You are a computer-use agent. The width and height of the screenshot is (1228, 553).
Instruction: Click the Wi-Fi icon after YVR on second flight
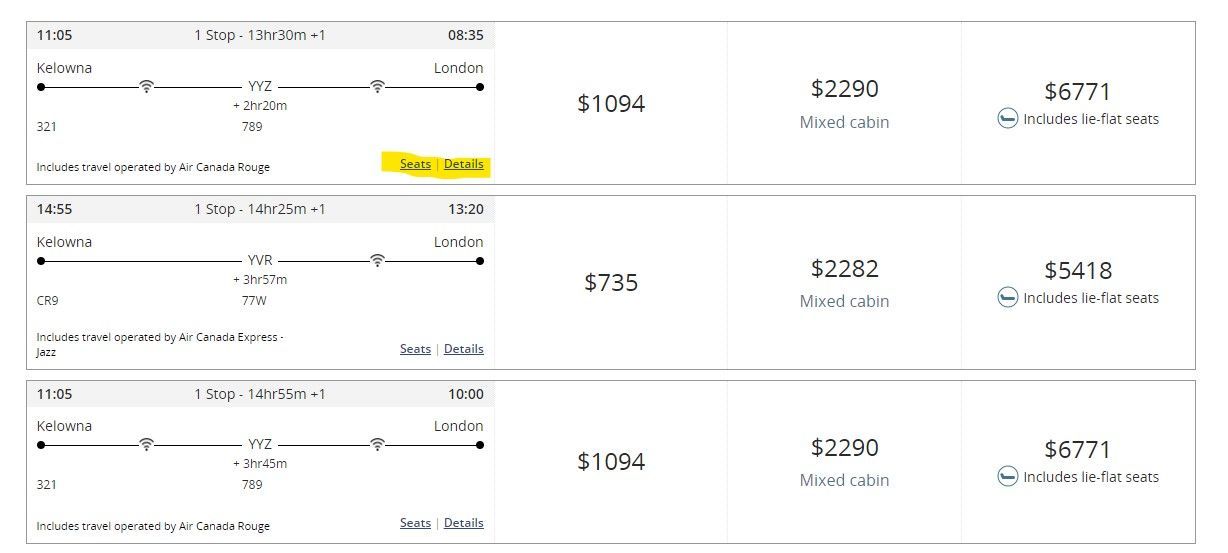click(x=377, y=261)
